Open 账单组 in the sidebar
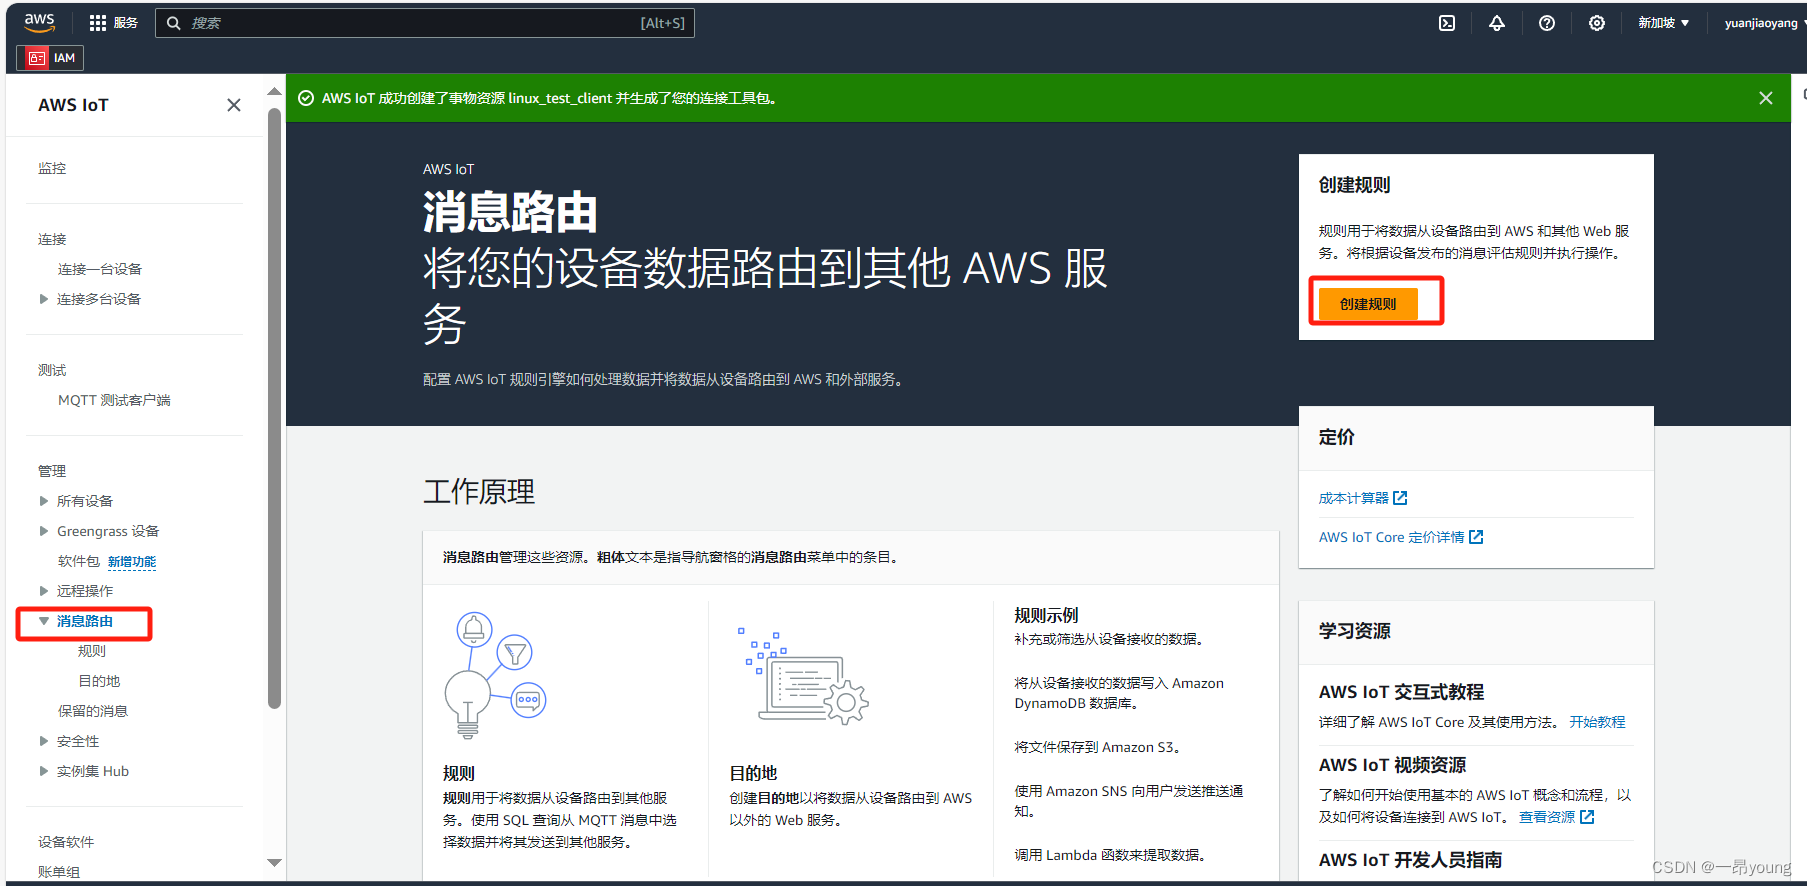The width and height of the screenshot is (1807, 886). pos(59,872)
